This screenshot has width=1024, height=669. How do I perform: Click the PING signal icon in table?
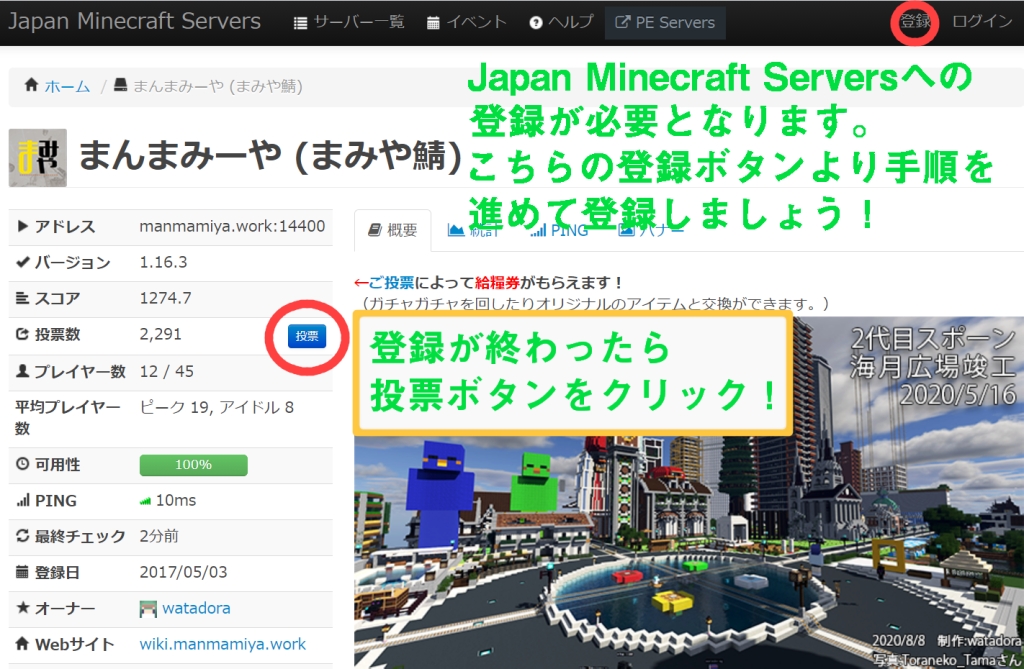click(x=23, y=500)
